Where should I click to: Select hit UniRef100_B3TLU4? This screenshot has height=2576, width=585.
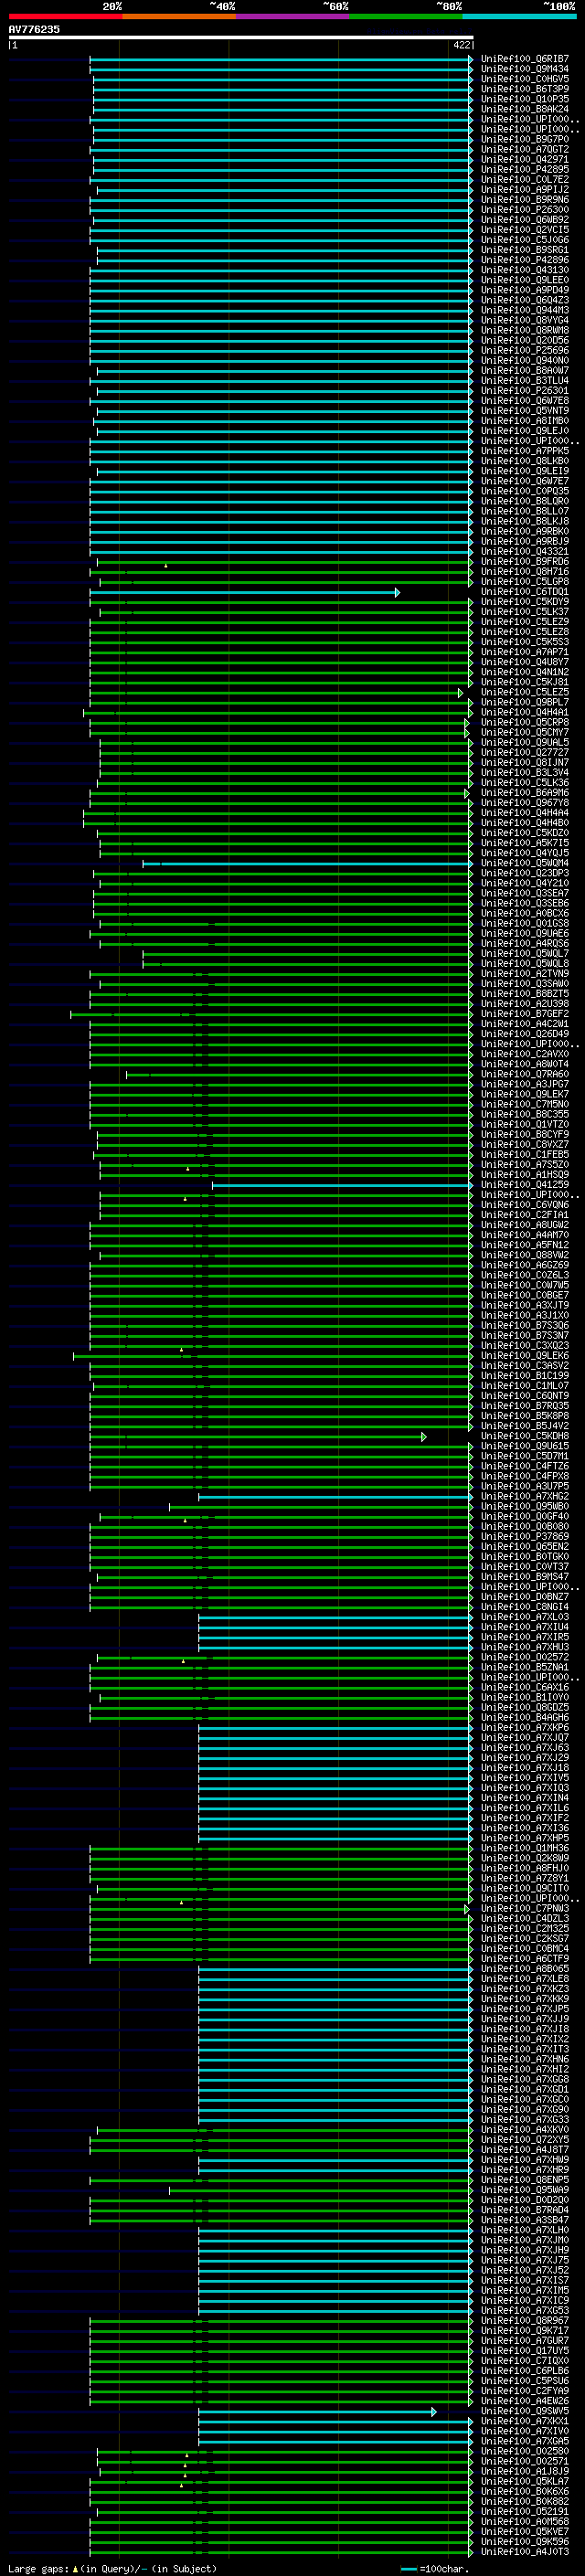click(525, 380)
